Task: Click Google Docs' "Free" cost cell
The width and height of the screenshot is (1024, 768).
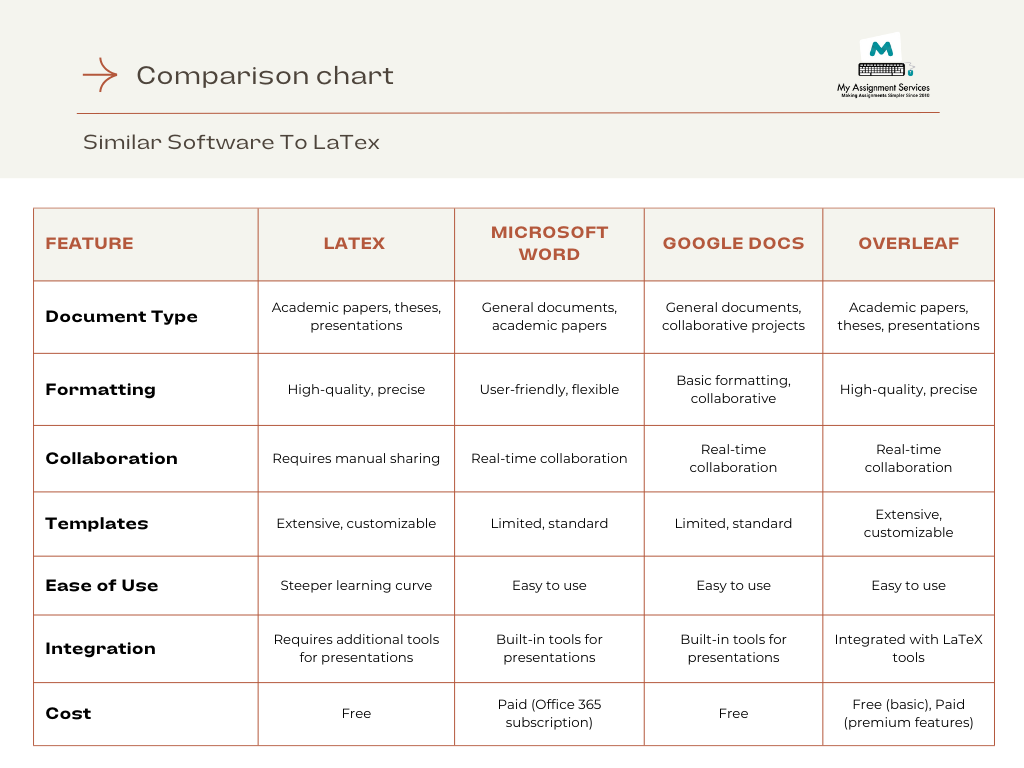Action: pyautogui.click(x=733, y=714)
